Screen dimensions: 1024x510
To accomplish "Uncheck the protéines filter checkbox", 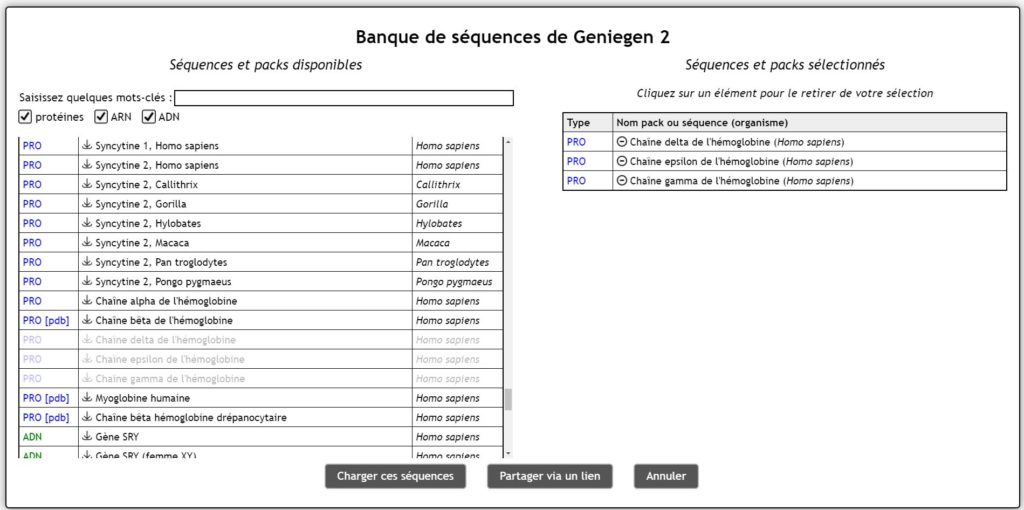I will tap(26, 117).
